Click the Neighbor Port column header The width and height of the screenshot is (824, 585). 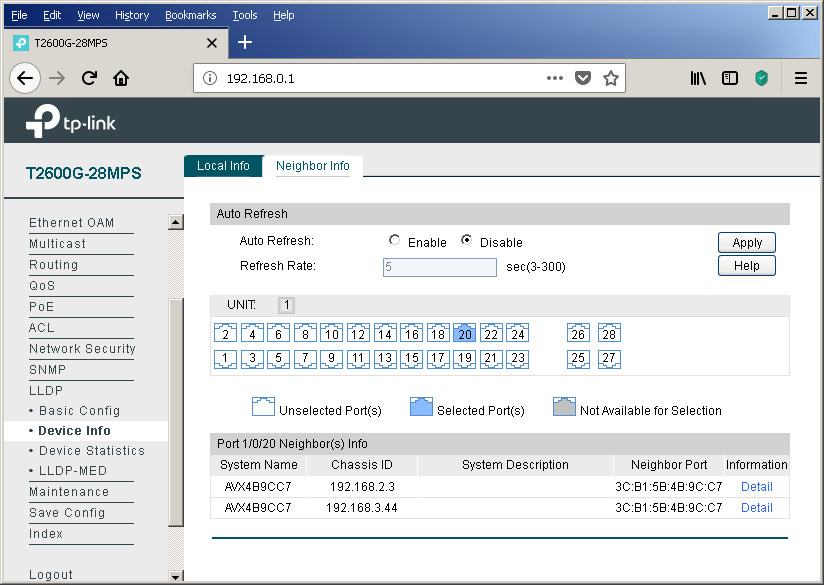(669, 465)
